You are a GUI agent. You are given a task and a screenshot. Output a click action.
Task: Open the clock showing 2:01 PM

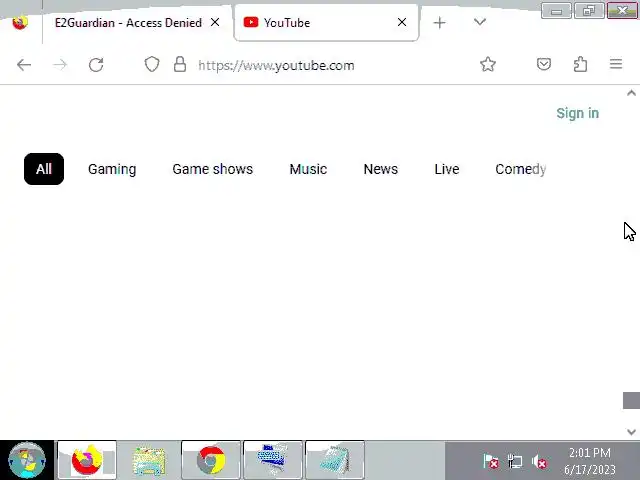[590, 461]
